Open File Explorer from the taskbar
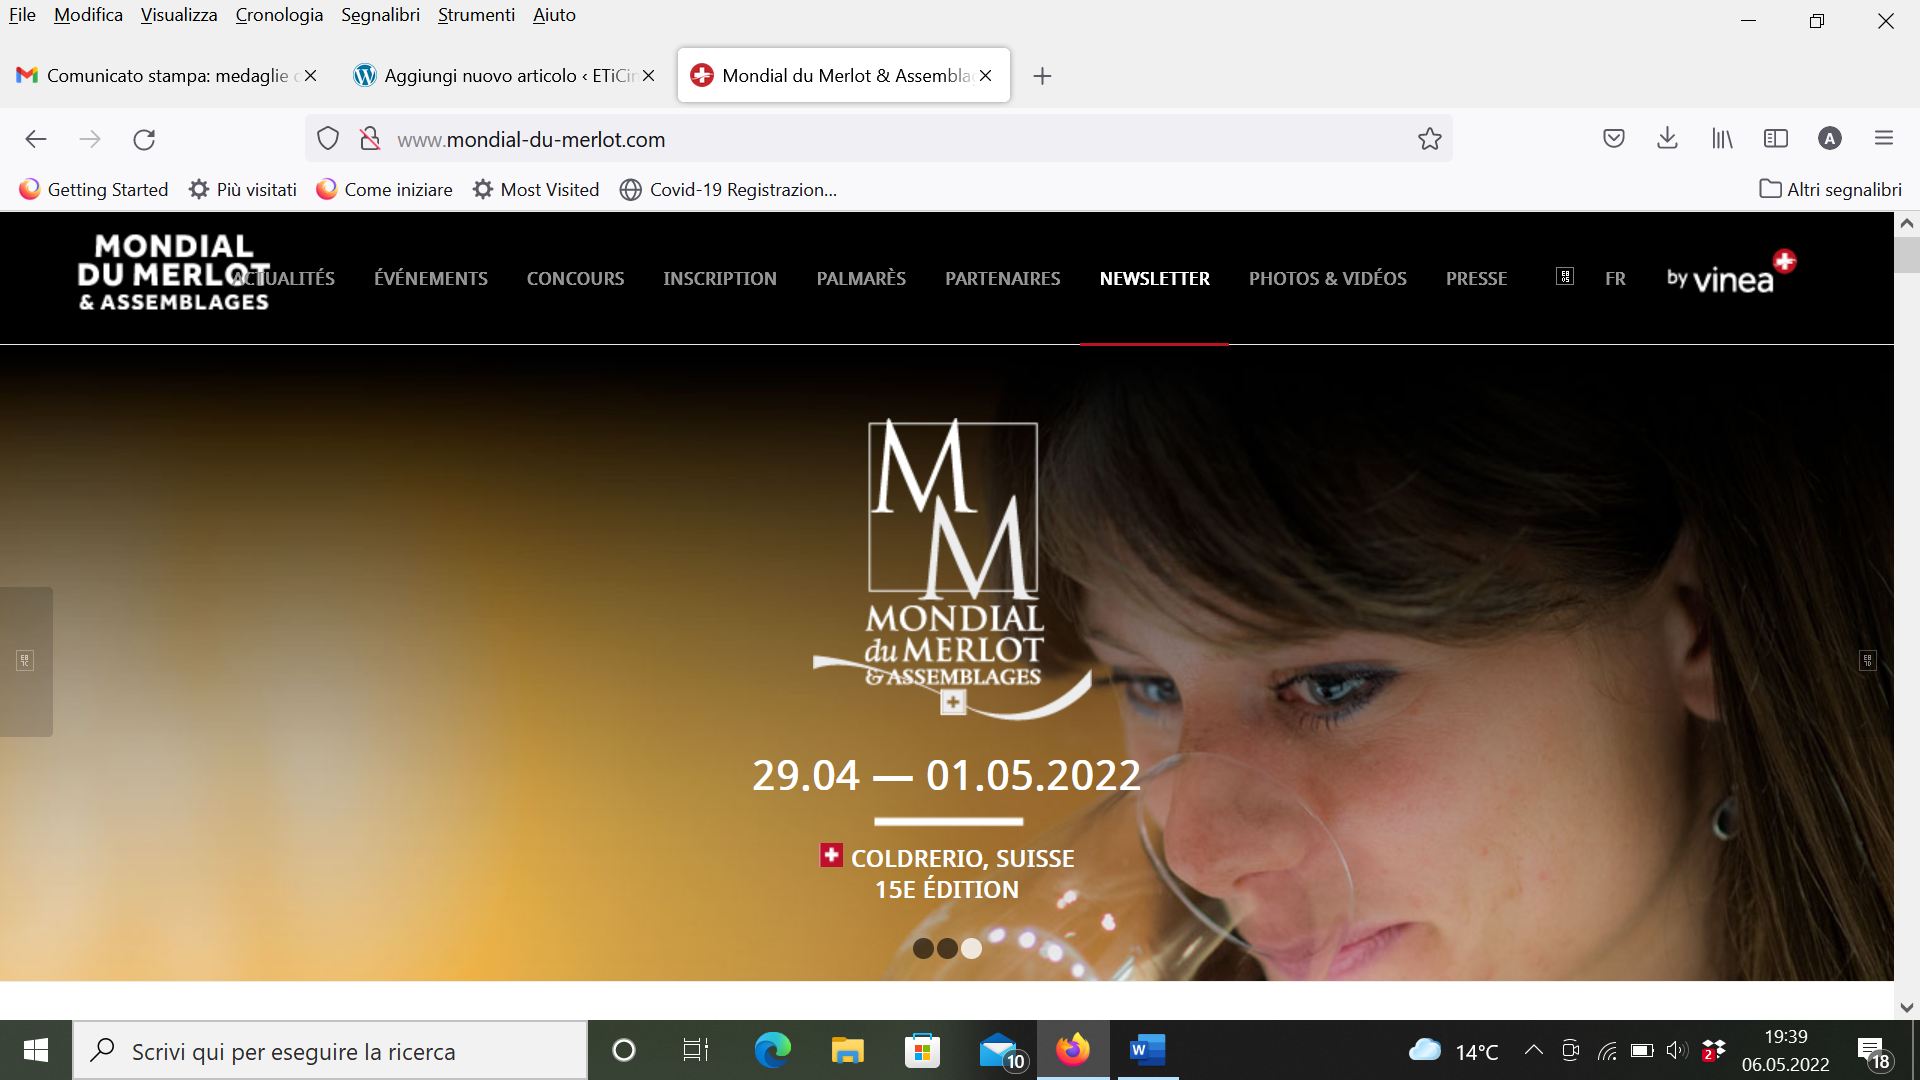The width and height of the screenshot is (1920, 1080). coord(847,1050)
